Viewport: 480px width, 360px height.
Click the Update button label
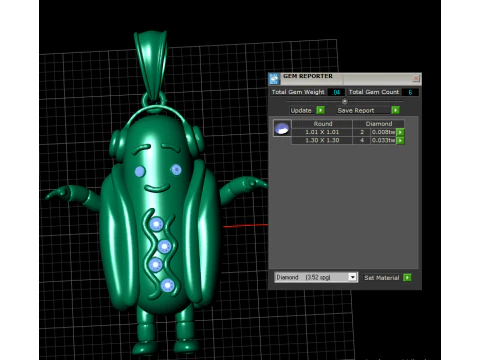click(x=301, y=110)
